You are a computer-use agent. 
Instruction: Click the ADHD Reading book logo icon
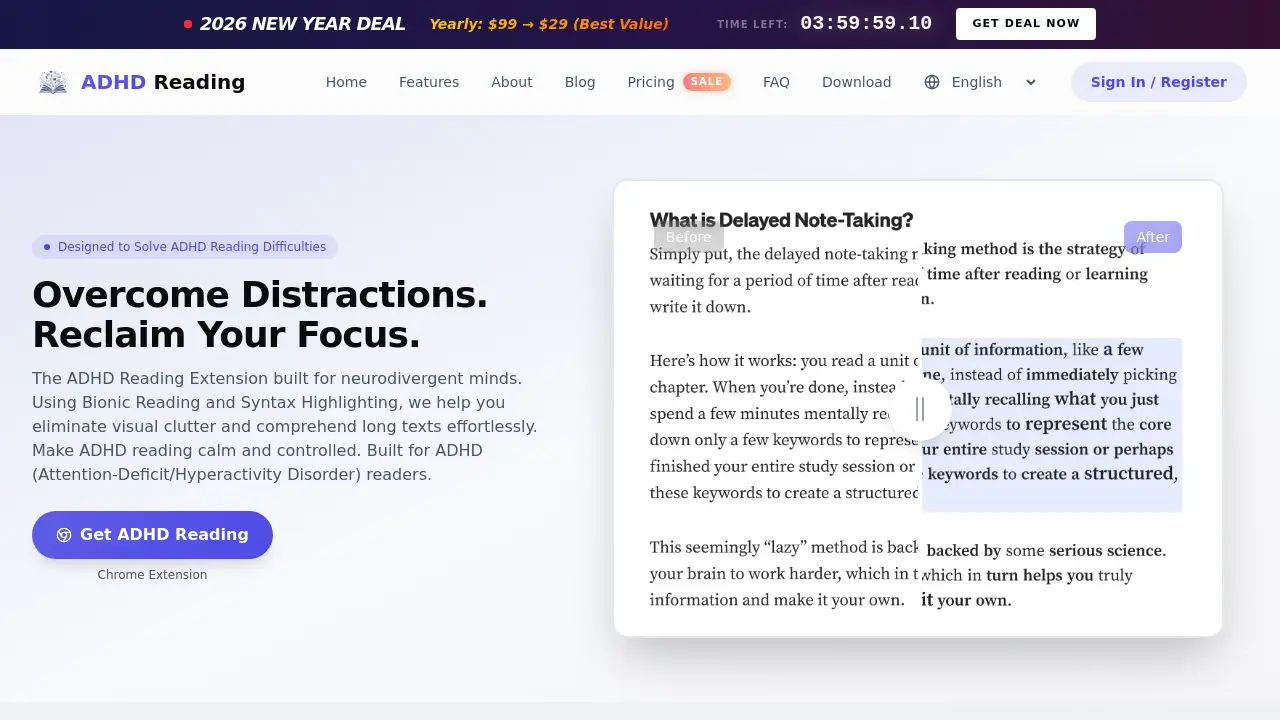53,82
